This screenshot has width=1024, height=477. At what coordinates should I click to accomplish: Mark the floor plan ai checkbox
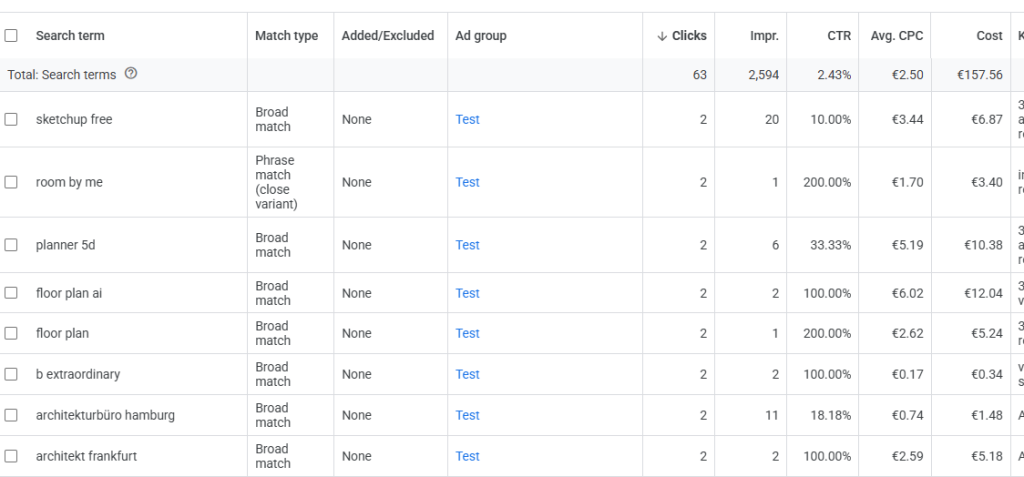tap(11, 293)
